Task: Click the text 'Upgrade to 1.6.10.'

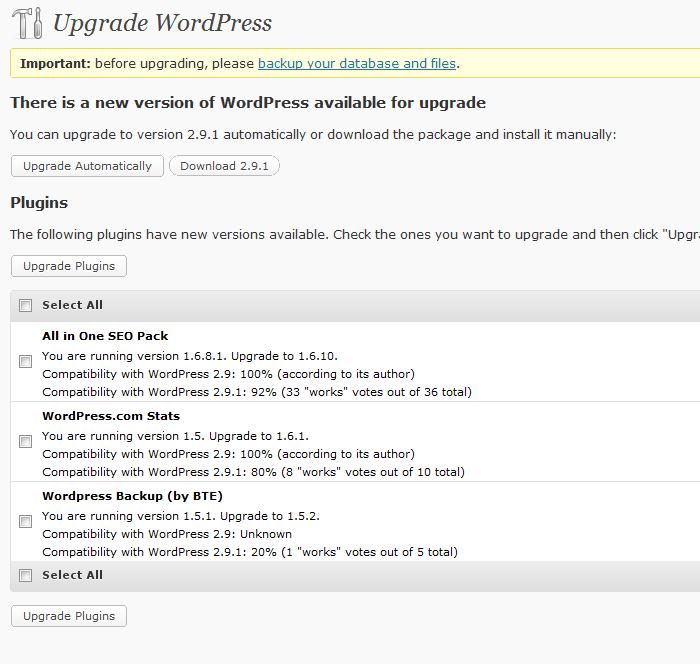Action: tap(284, 356)
